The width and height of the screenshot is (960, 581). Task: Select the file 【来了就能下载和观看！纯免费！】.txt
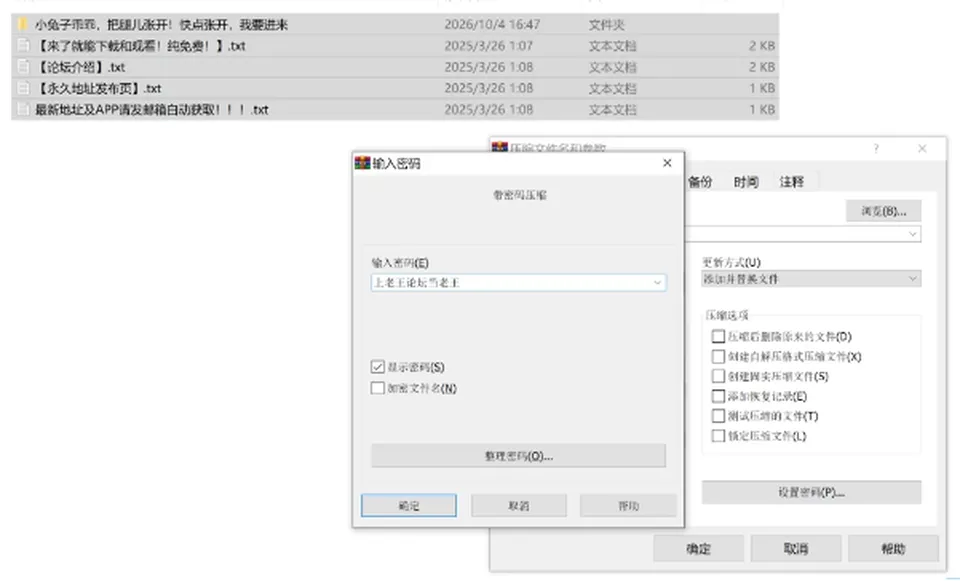click(140, 45)
